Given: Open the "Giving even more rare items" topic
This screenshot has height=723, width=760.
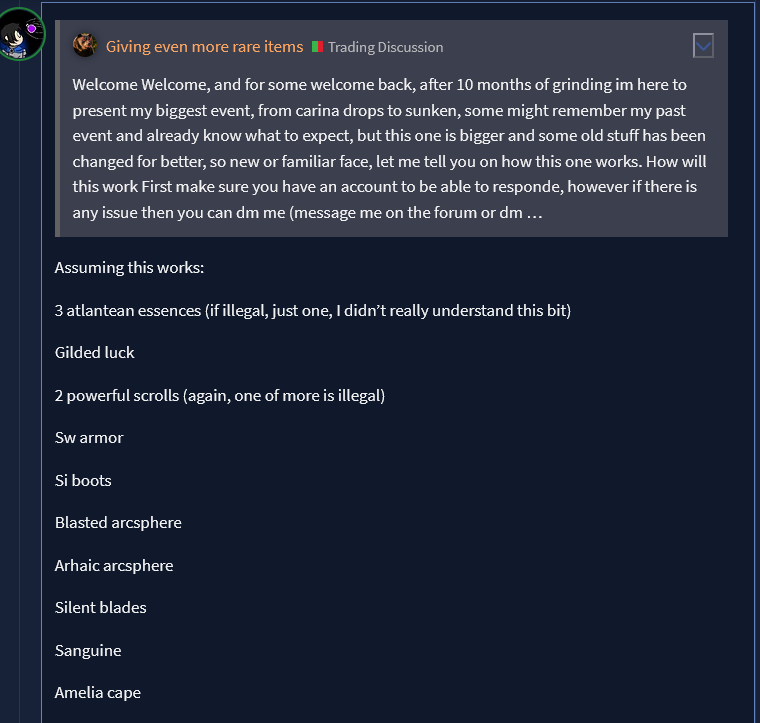Looking at the screenshot, I should coord(204,47).
